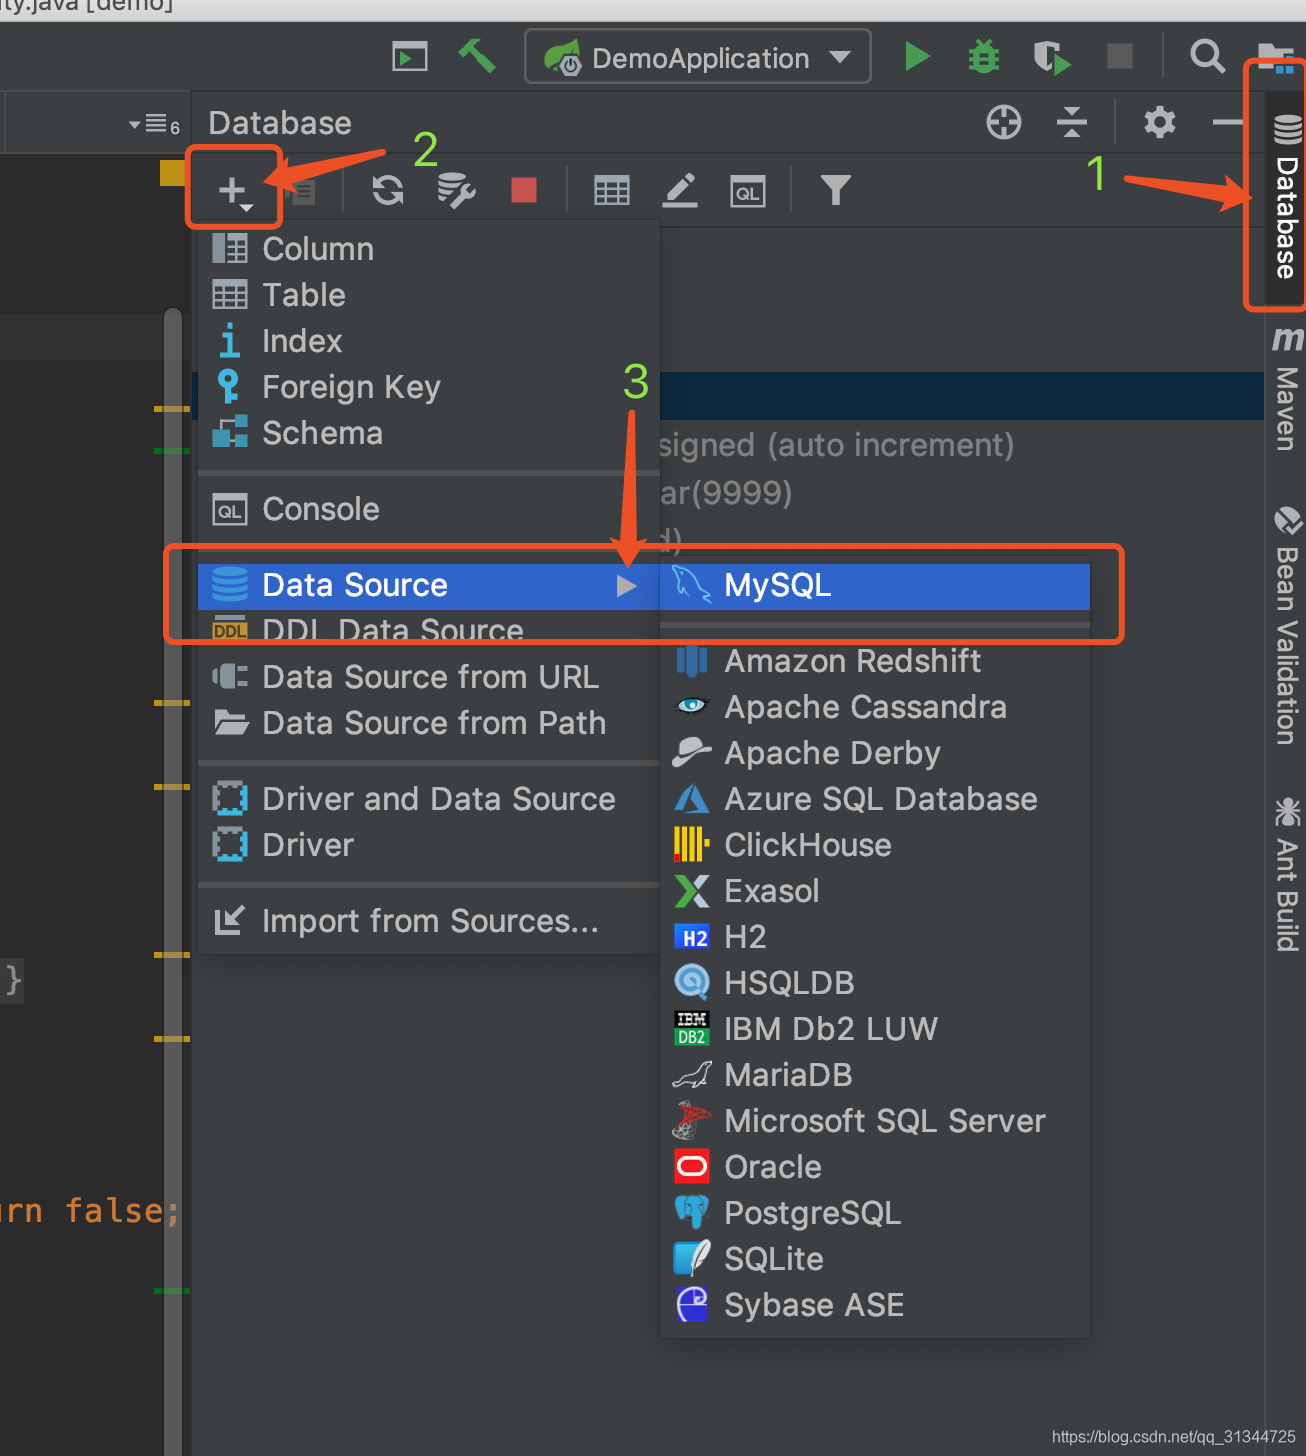The height and width of the screenshot is (1456, 1306).
Task: Select Microsoft SQL Server data source
Action: coord(875,1121)
